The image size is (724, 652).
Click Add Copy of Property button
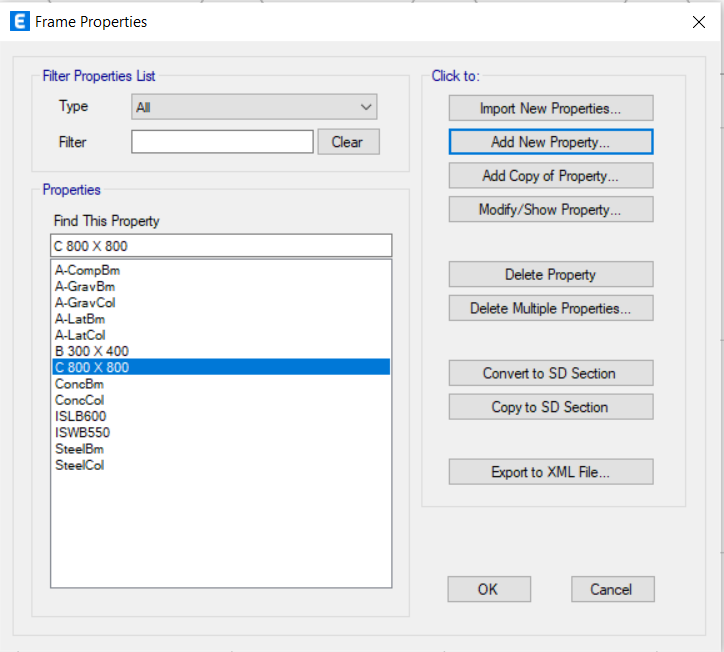tap(551, 175)
